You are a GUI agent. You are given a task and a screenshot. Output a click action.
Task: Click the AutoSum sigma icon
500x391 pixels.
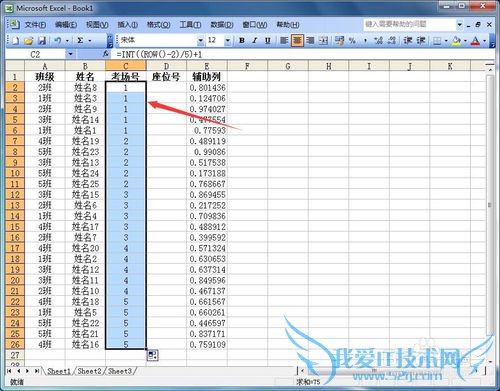click(80, 41)
